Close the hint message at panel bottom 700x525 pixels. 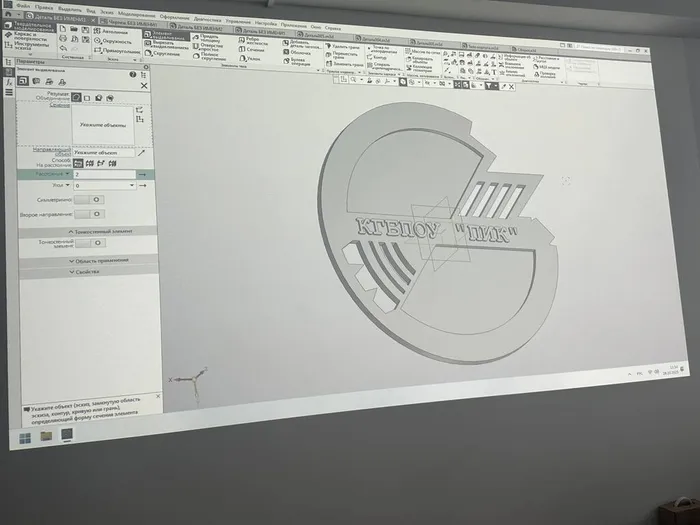pos(158,396)
